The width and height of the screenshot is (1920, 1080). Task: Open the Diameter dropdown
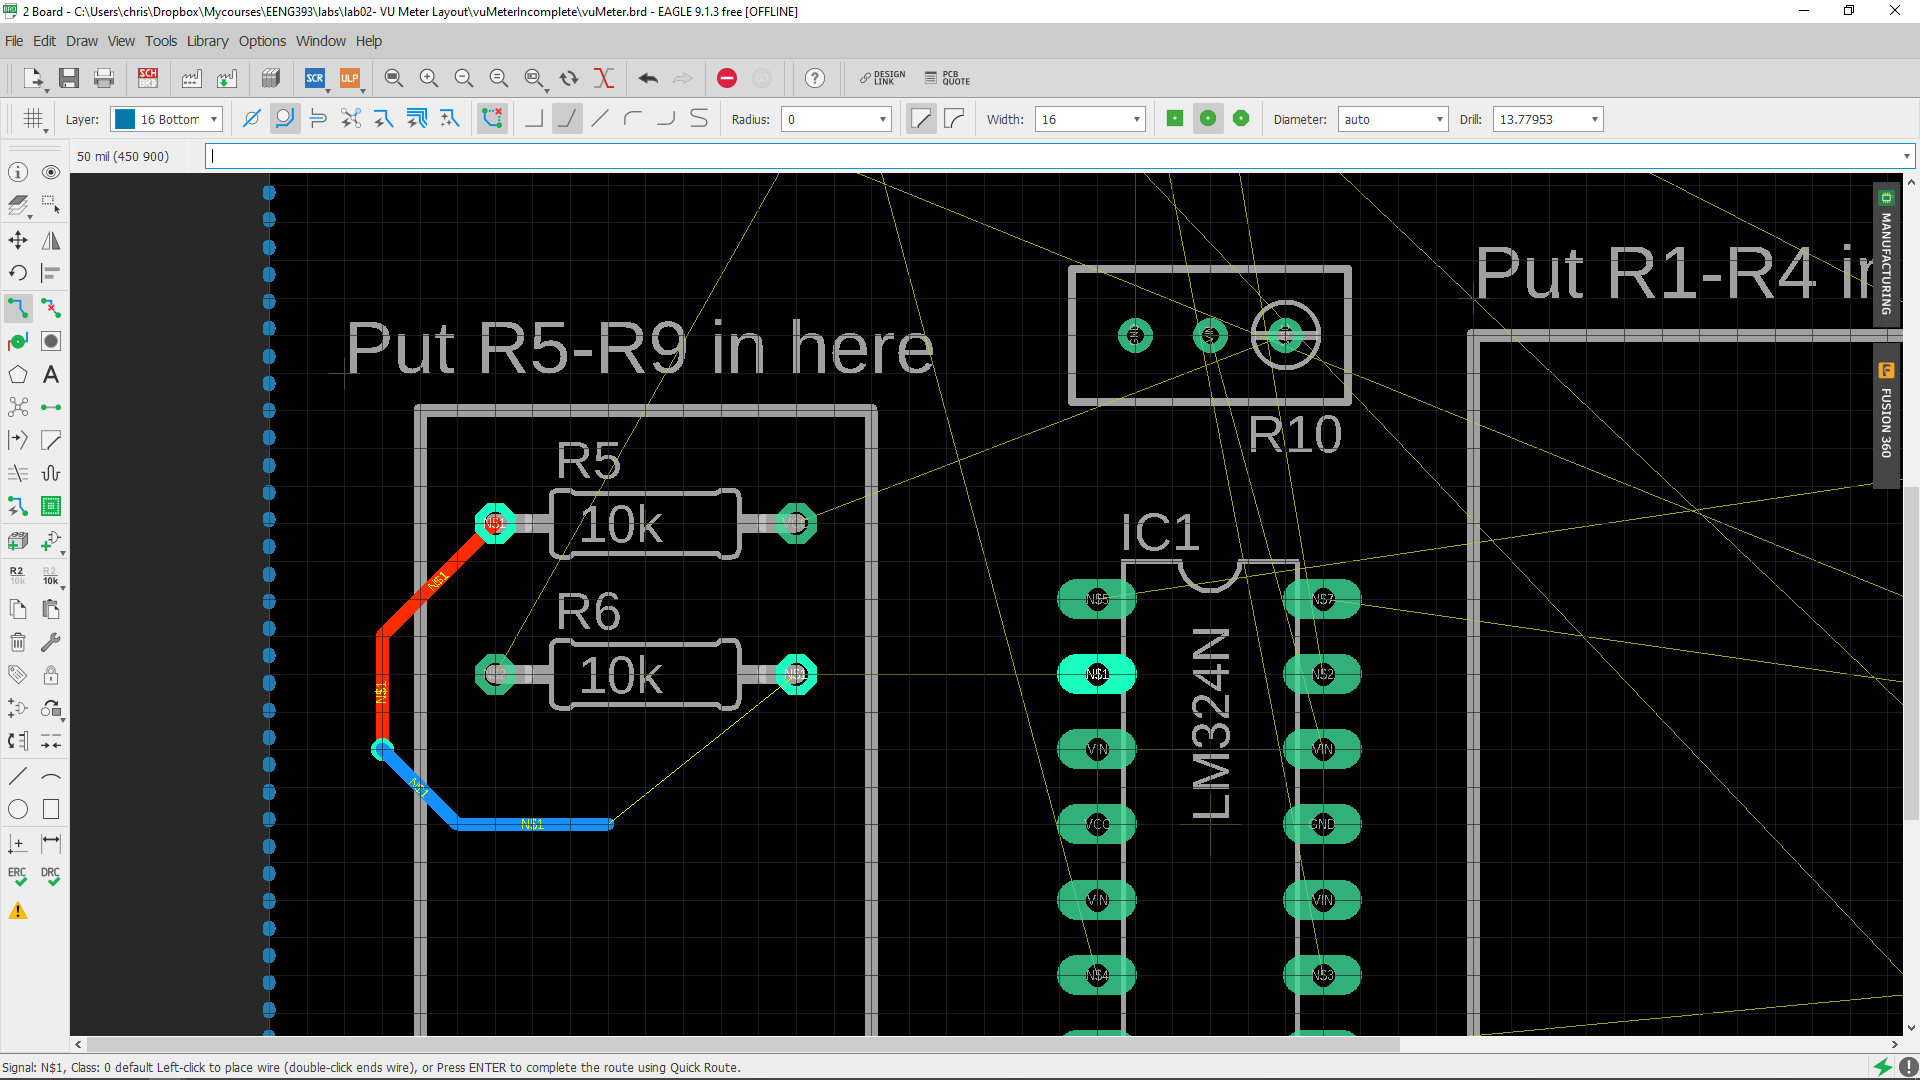click(x=1393, y=119)
